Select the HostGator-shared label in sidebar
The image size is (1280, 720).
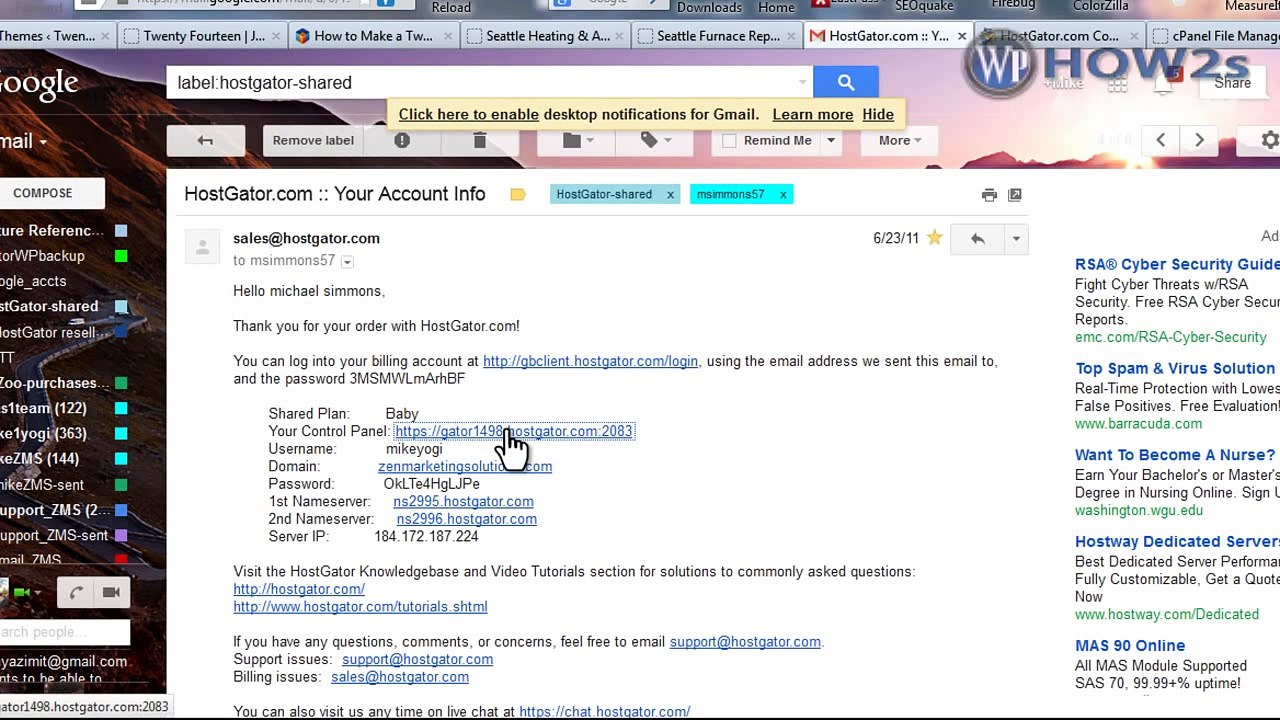48,307
